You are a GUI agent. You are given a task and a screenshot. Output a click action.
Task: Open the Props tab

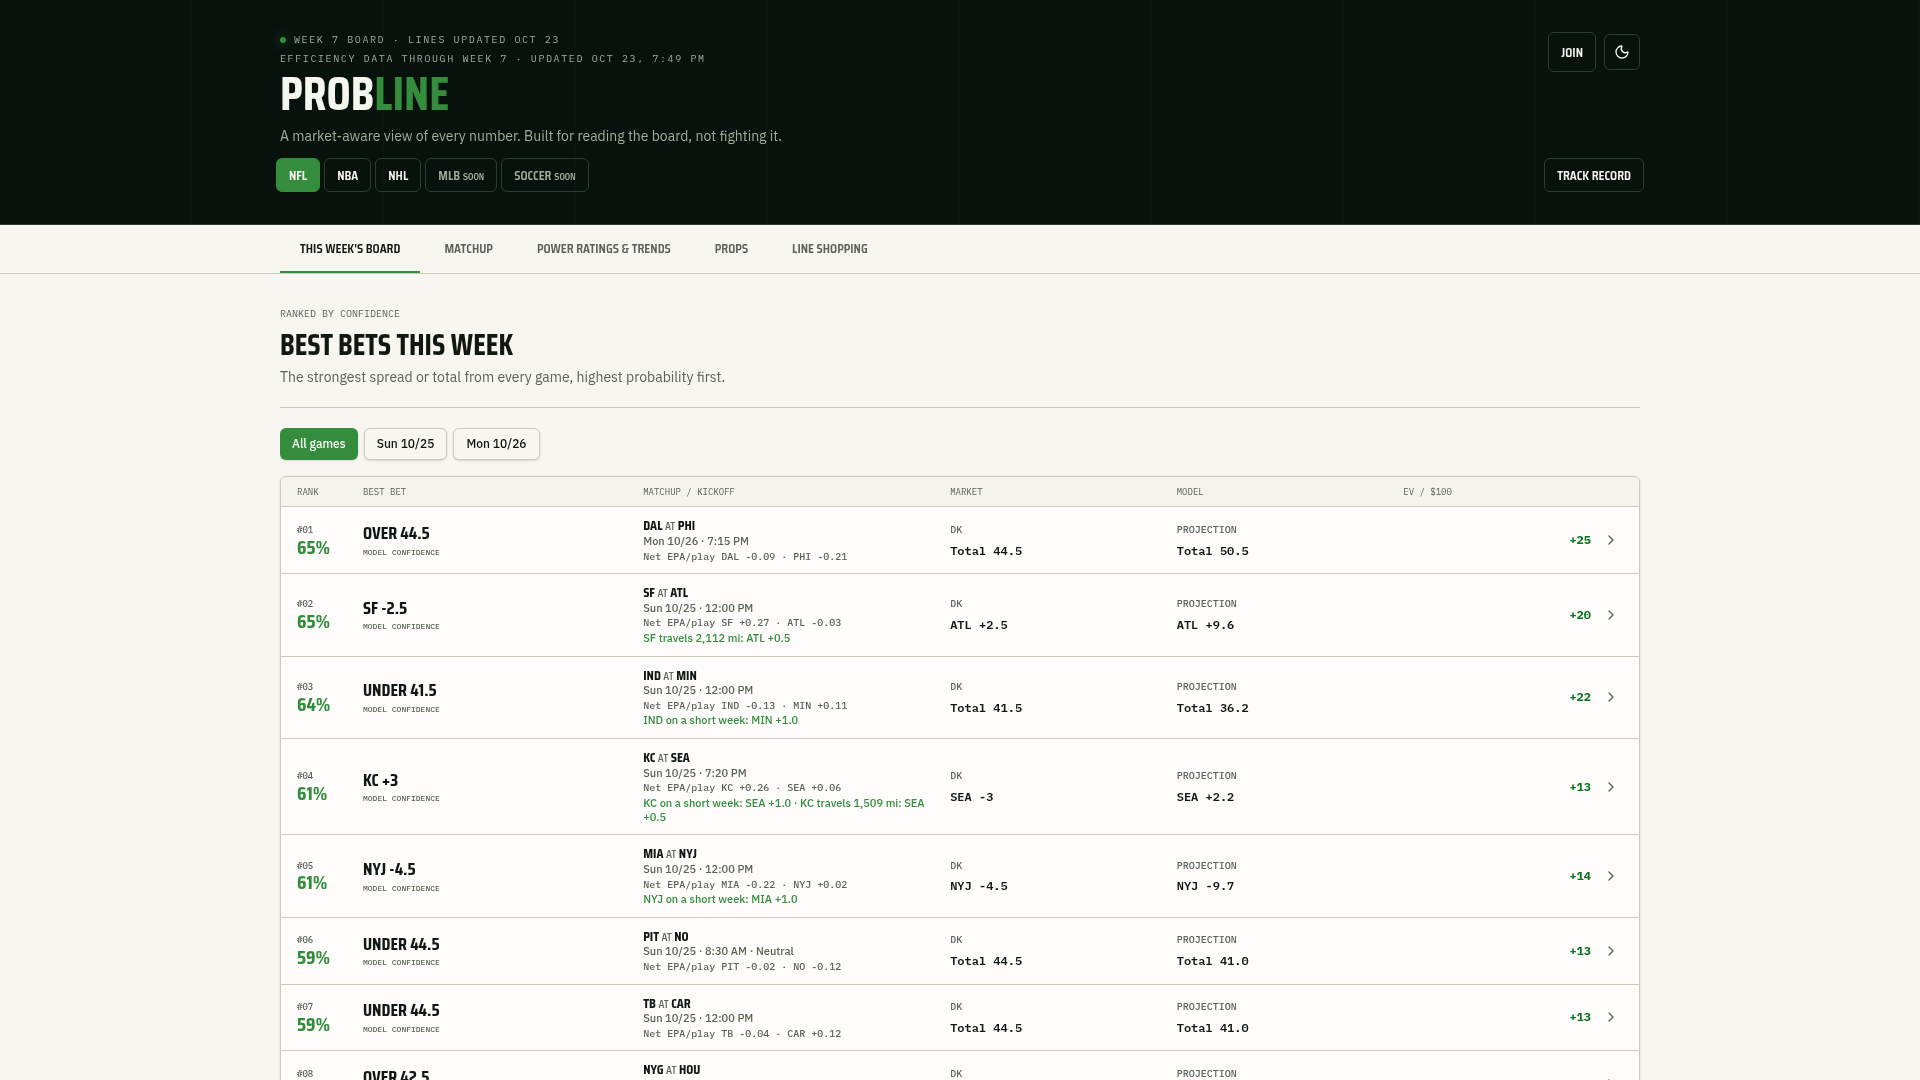(x=731, y=249)
